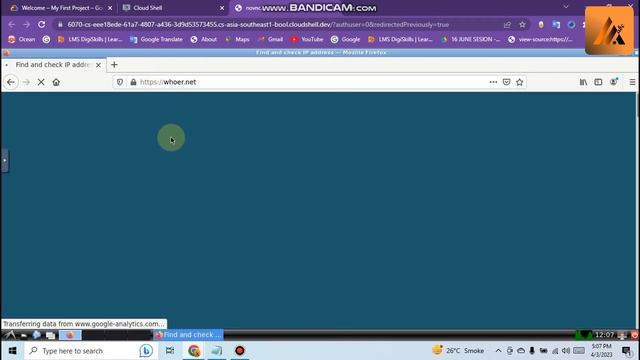Close the 'Welcome – My First Project' tab
The image size is (640, 360).
tap(110, 8)
